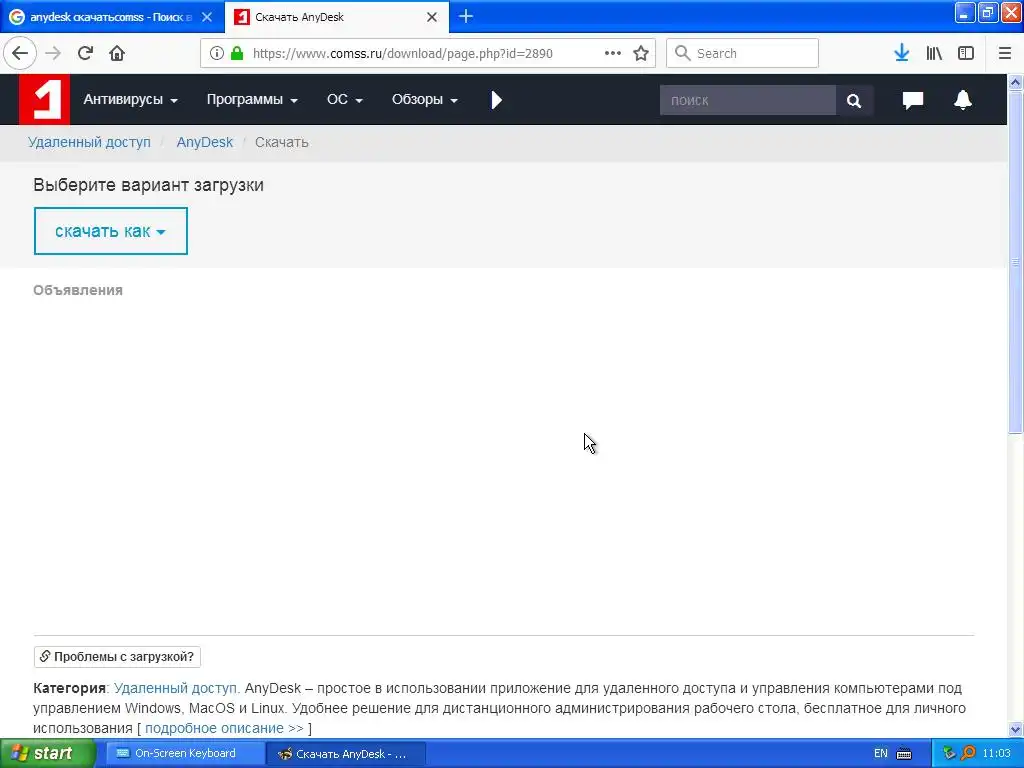The height and width of the screenshot is (768, 1024).
Task: Open a new browser tab with plus
Action: (x=466, y=16)
